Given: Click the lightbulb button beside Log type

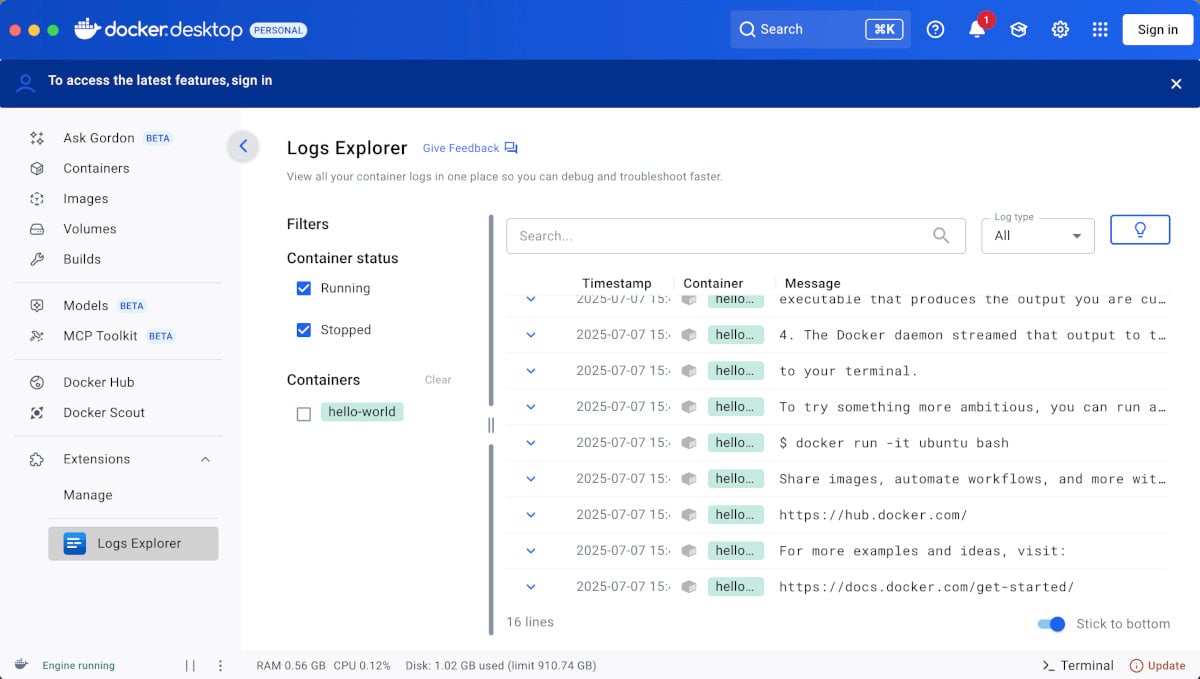Looking at the screenshot, I should coord(1140,230).
